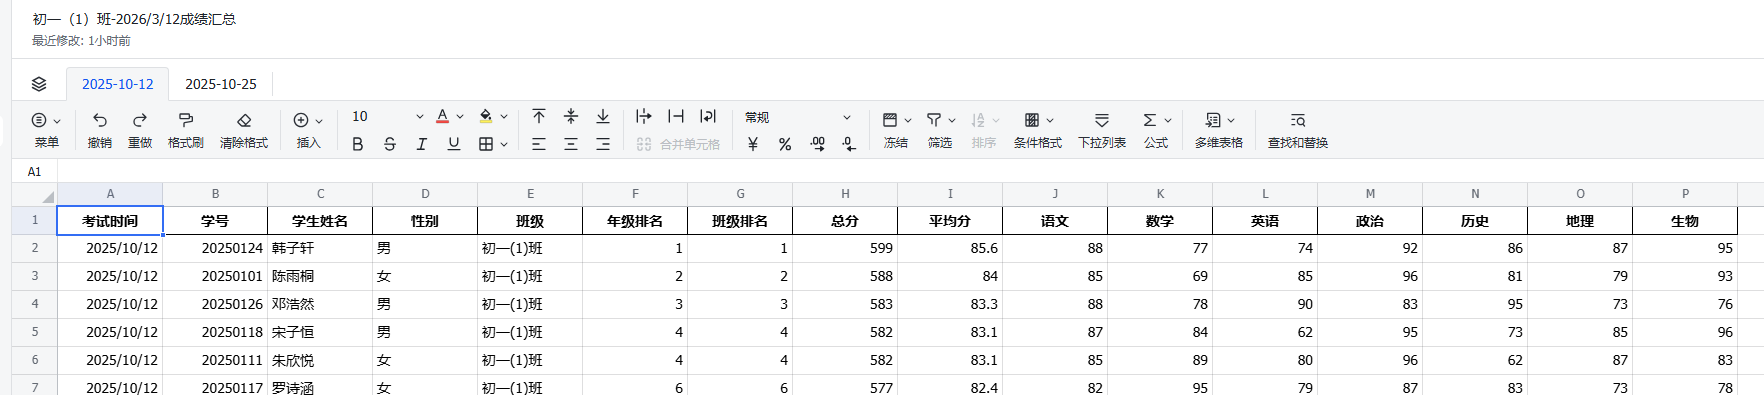Center text horizontally

tap(571, 144)
